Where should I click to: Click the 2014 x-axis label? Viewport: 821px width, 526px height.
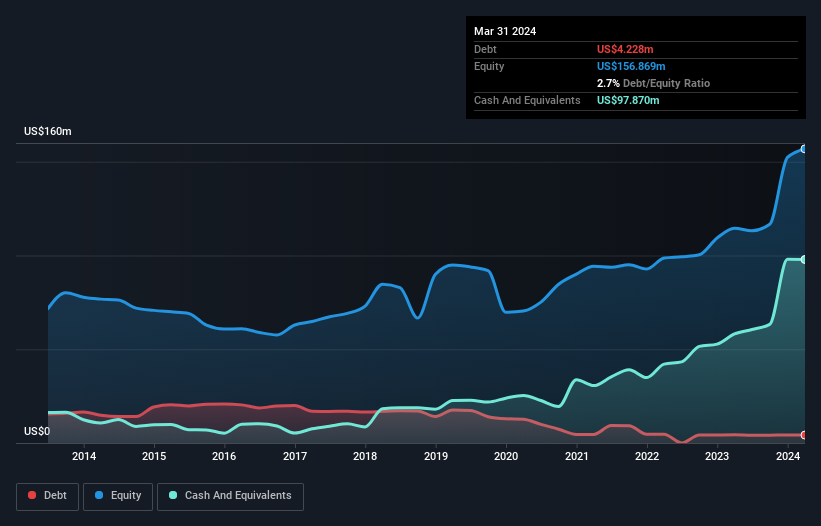[x=84, y=456]
